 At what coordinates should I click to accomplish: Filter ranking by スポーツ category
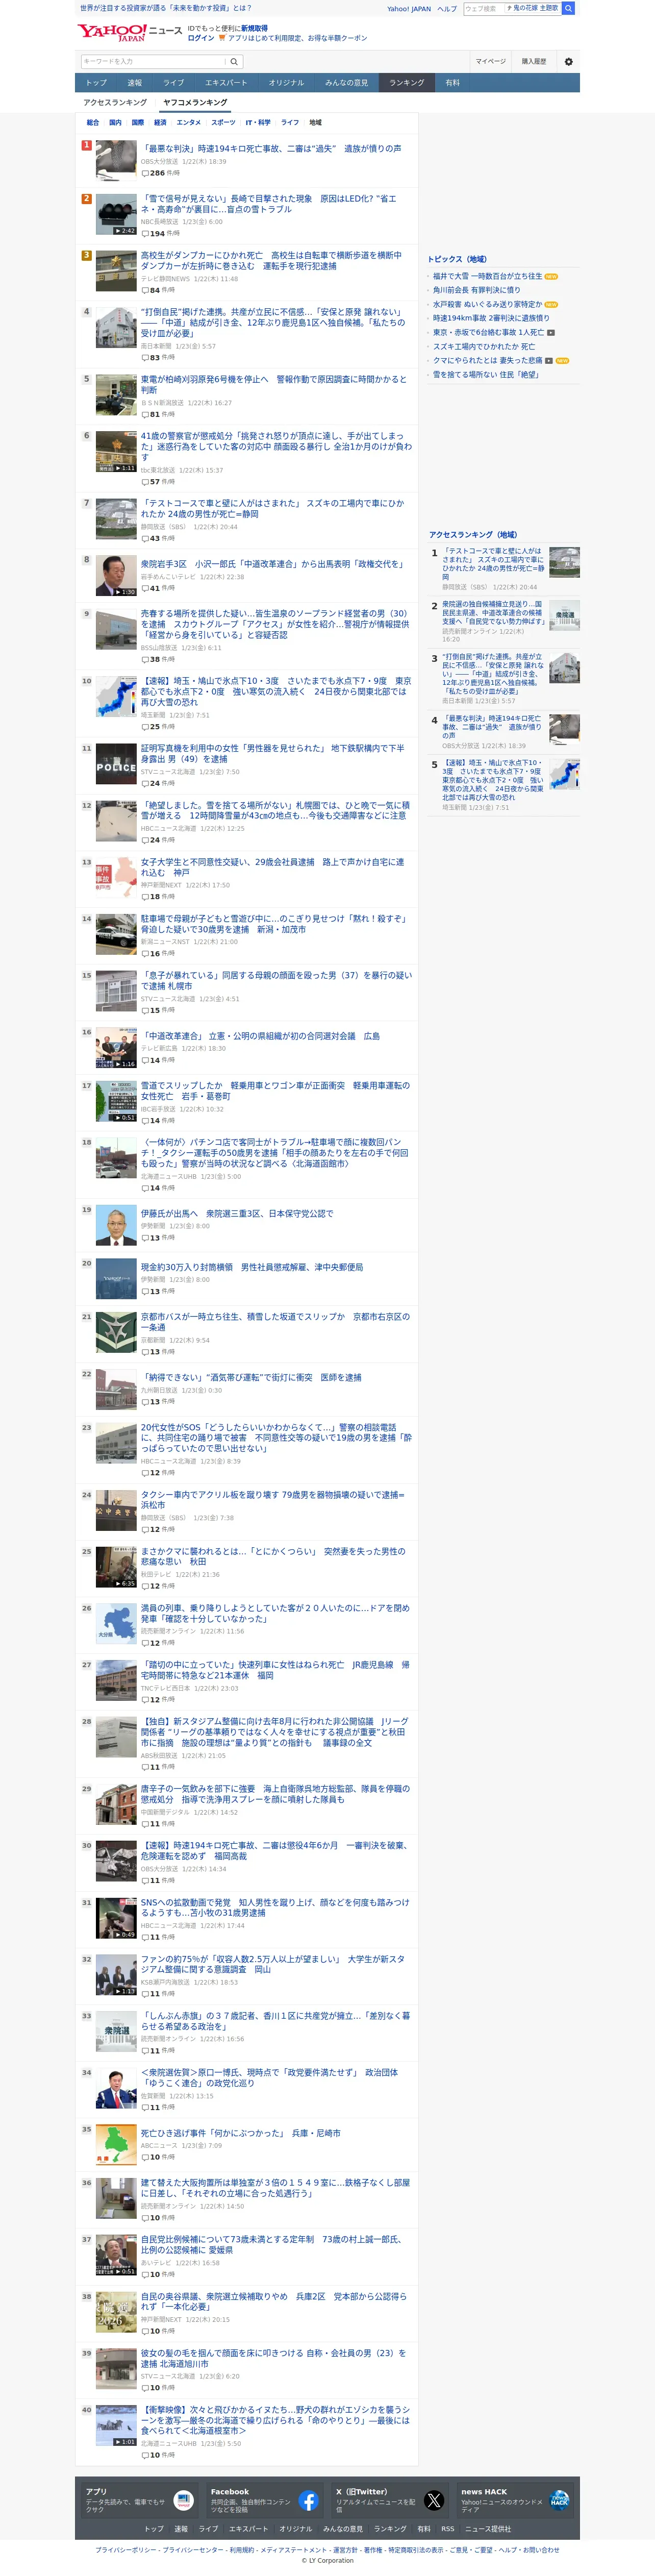tap(223, 122)
